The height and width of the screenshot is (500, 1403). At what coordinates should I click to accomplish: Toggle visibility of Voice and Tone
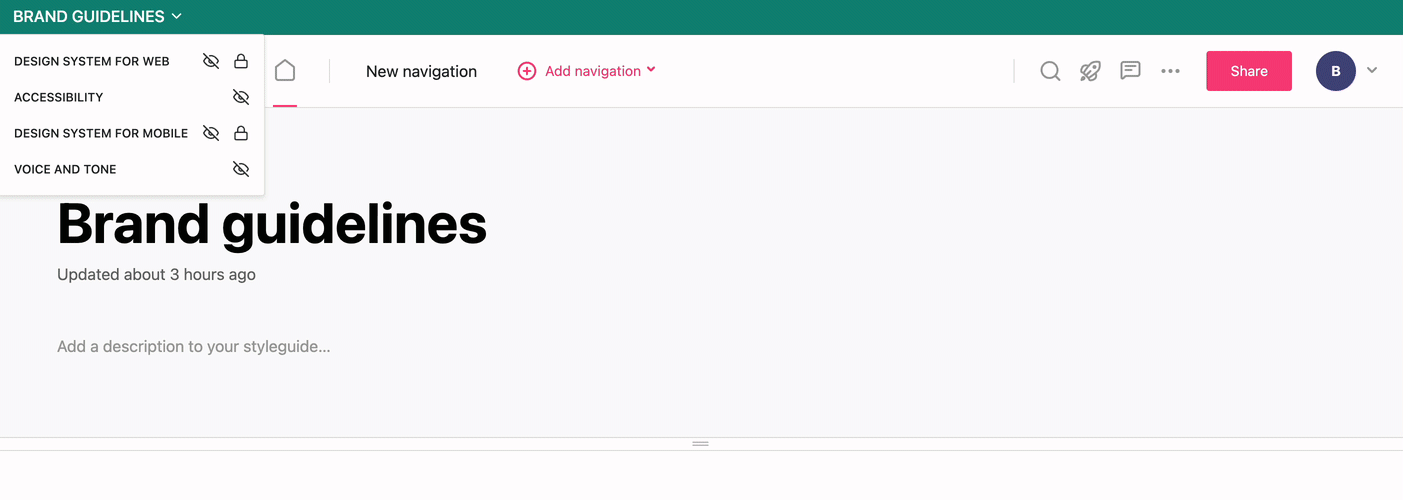click(x=241, y=169)
